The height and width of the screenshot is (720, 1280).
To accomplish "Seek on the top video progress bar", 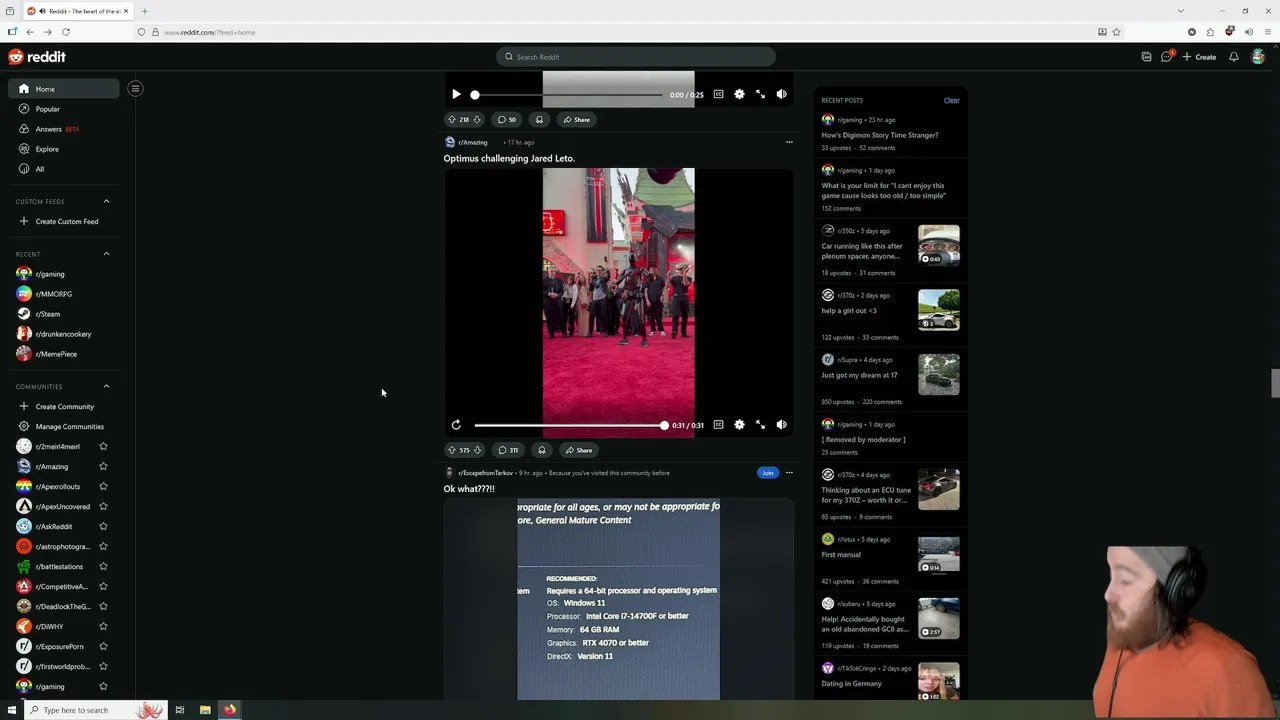I will (x=568, y=95).
